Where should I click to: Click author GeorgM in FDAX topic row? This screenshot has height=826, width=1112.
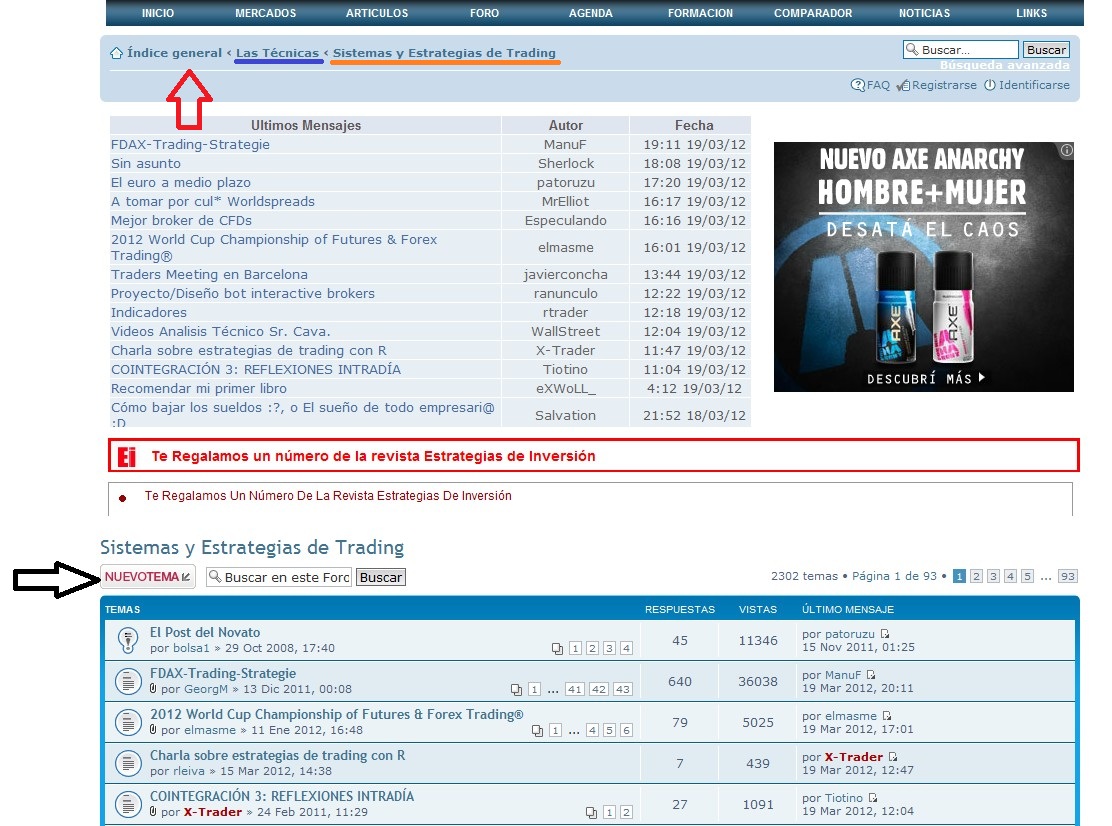[206, 689]
